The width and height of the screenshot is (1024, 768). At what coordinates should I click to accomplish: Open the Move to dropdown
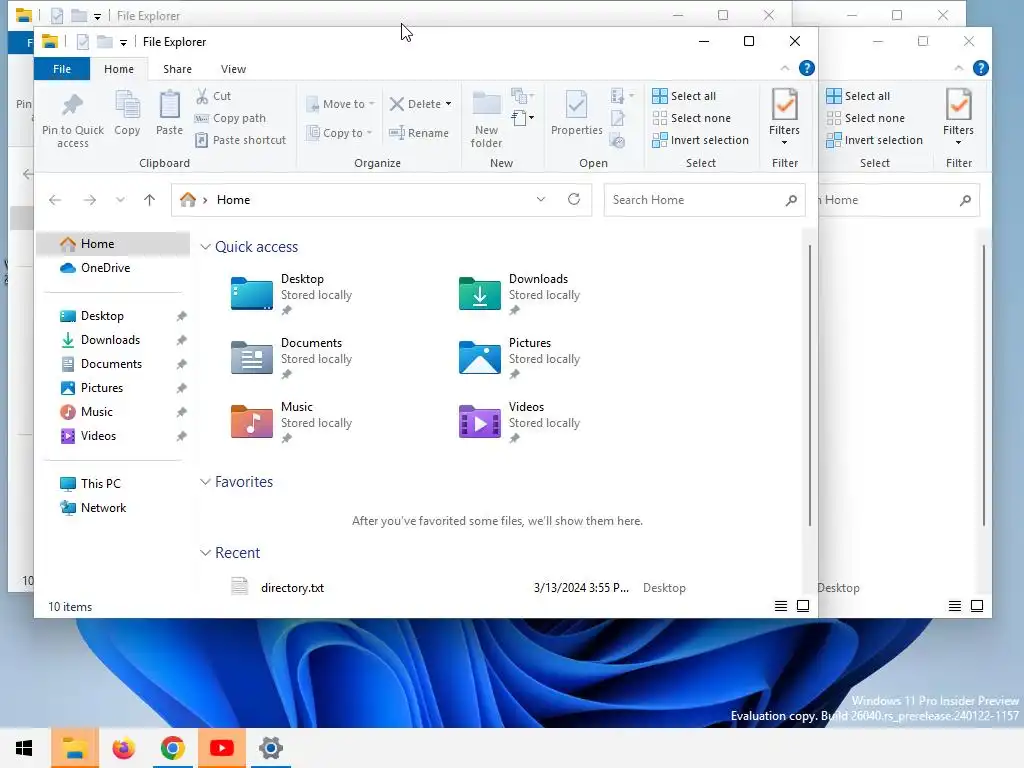pyautogui.click(x=340, y=104)
